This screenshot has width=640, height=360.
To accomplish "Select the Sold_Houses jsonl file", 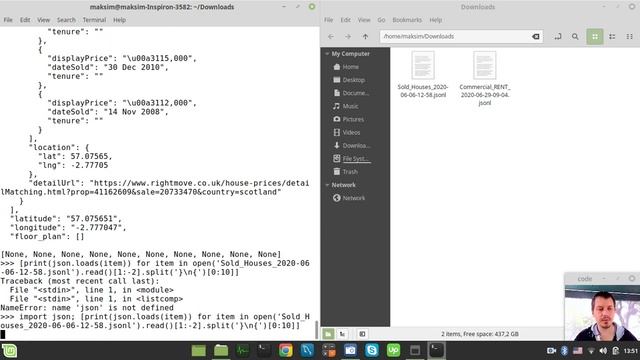I will pos(423,75).
